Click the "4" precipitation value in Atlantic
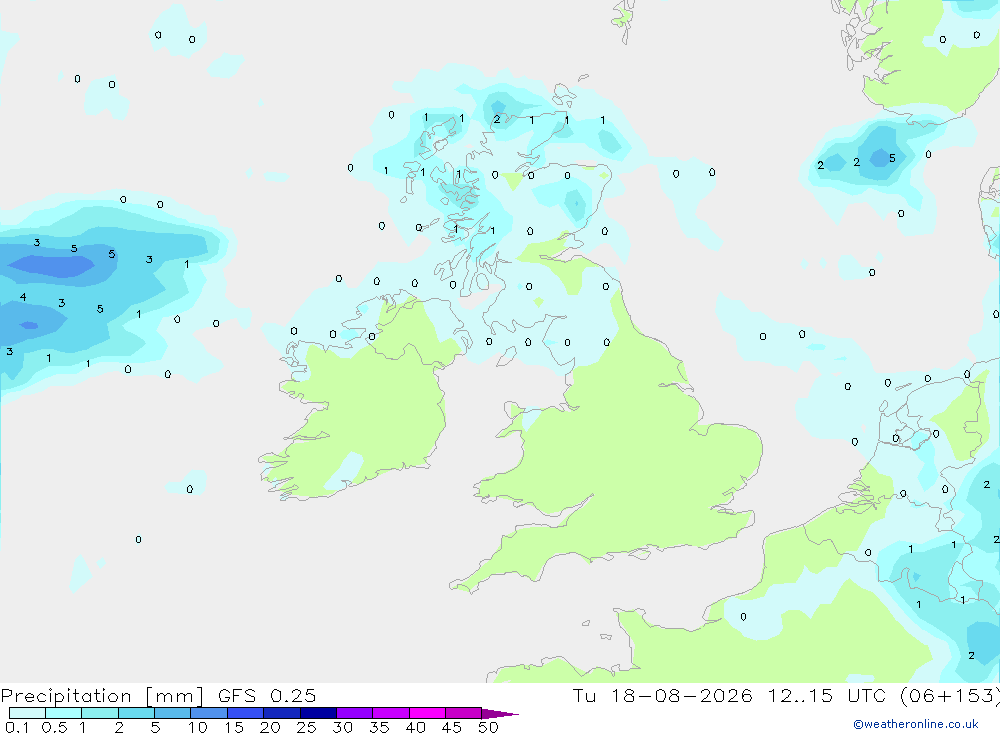 (23, 297)
